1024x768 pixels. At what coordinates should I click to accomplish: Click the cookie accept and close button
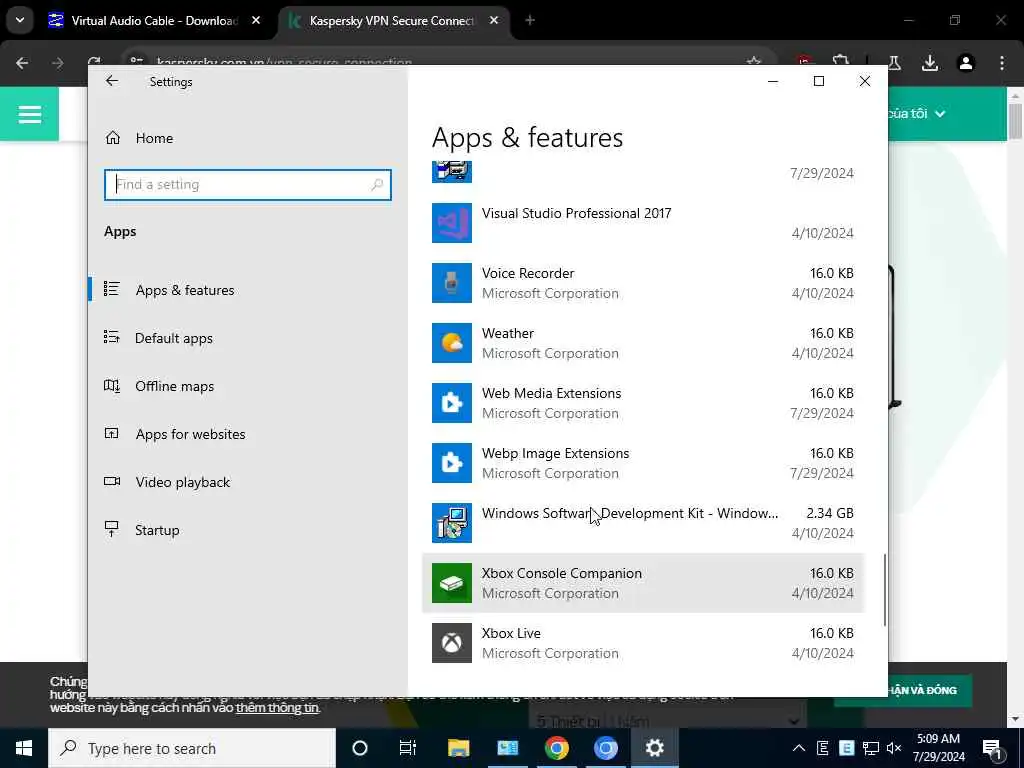923,690
